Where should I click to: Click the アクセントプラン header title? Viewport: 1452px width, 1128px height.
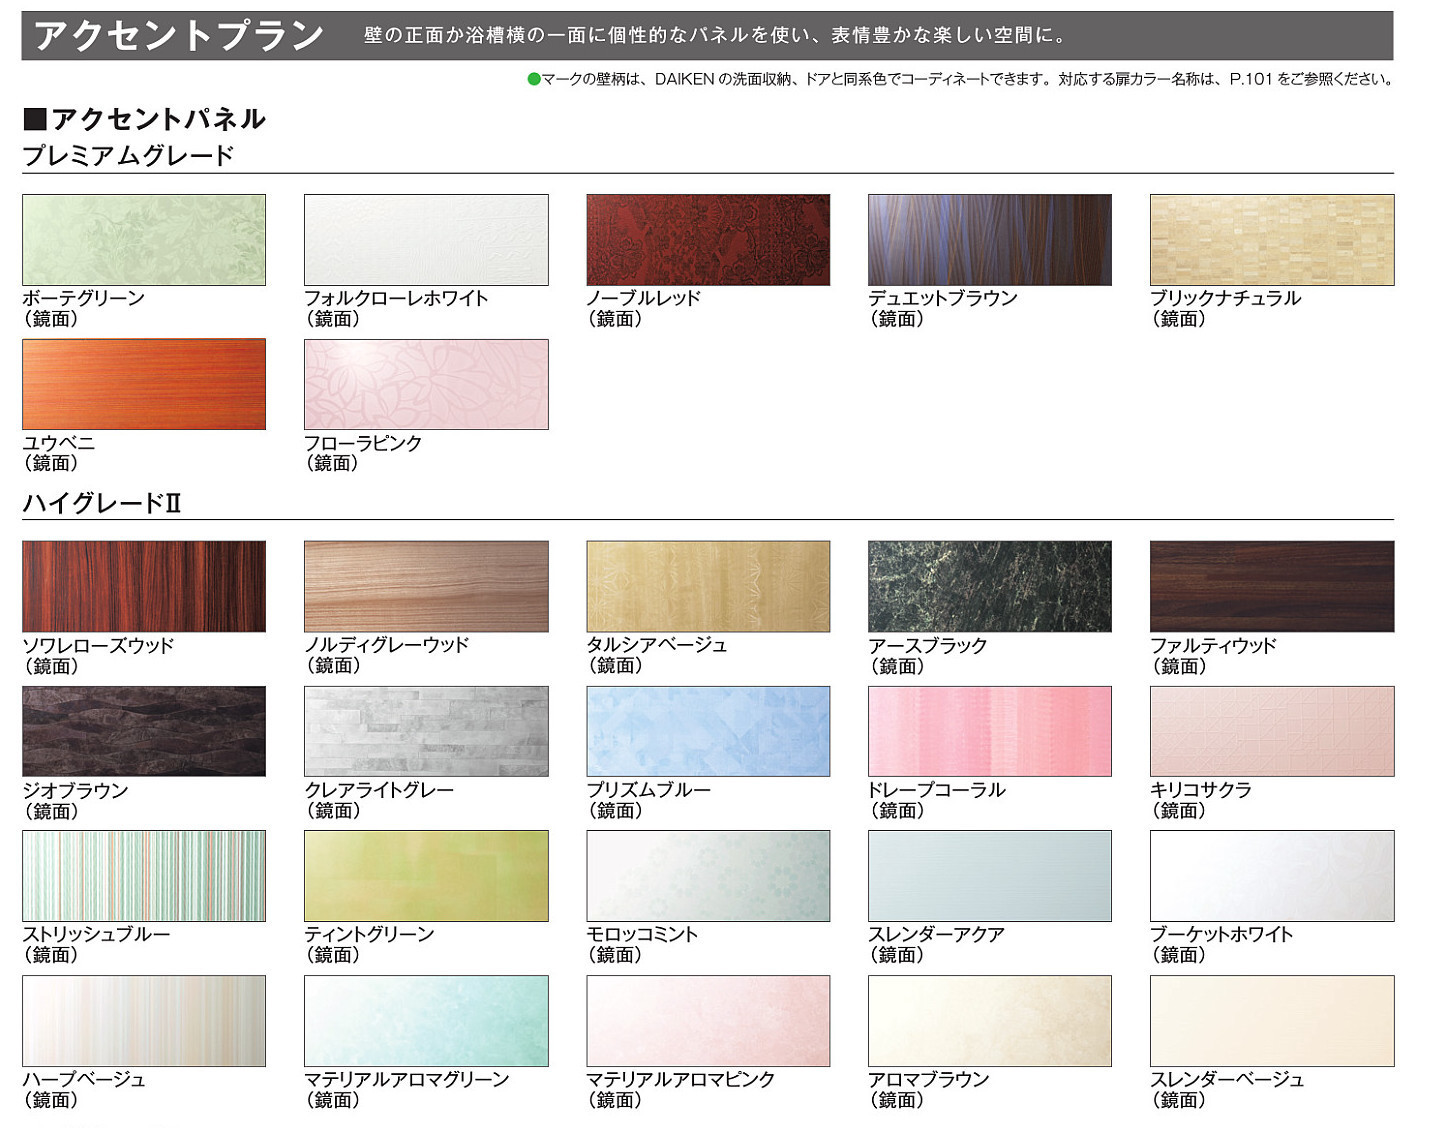pos(179,36)
